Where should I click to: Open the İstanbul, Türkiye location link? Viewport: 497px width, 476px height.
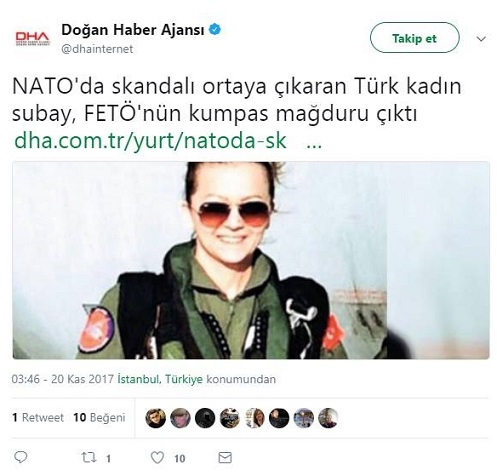coord(160,379)
